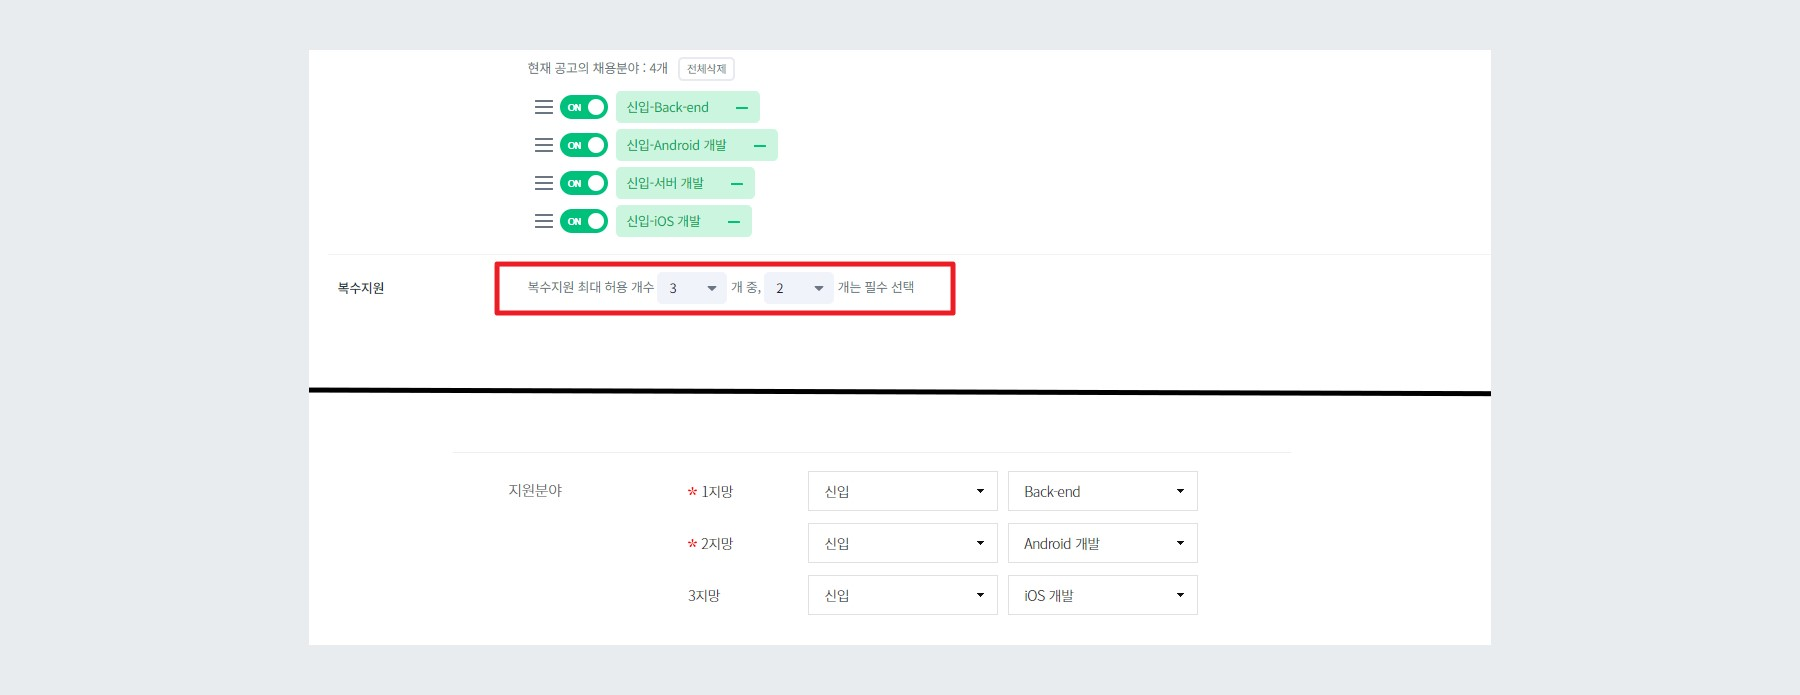
Task: Disable the switch for 신입-서버 개발
Action: coord(584,183)
